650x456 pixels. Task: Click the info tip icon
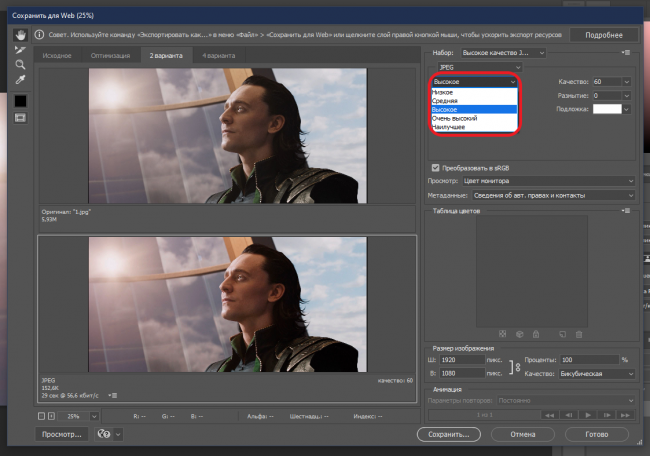point(39,35)
